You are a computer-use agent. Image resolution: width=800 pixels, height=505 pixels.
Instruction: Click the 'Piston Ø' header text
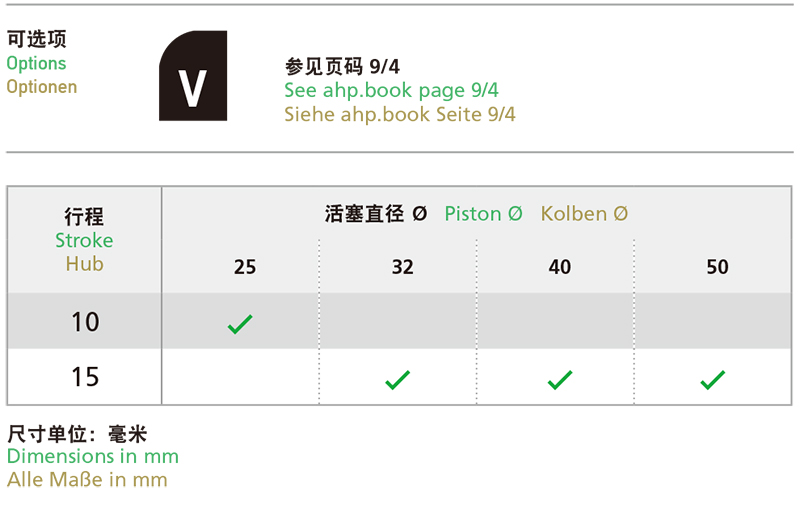click(x=483, y=214)
